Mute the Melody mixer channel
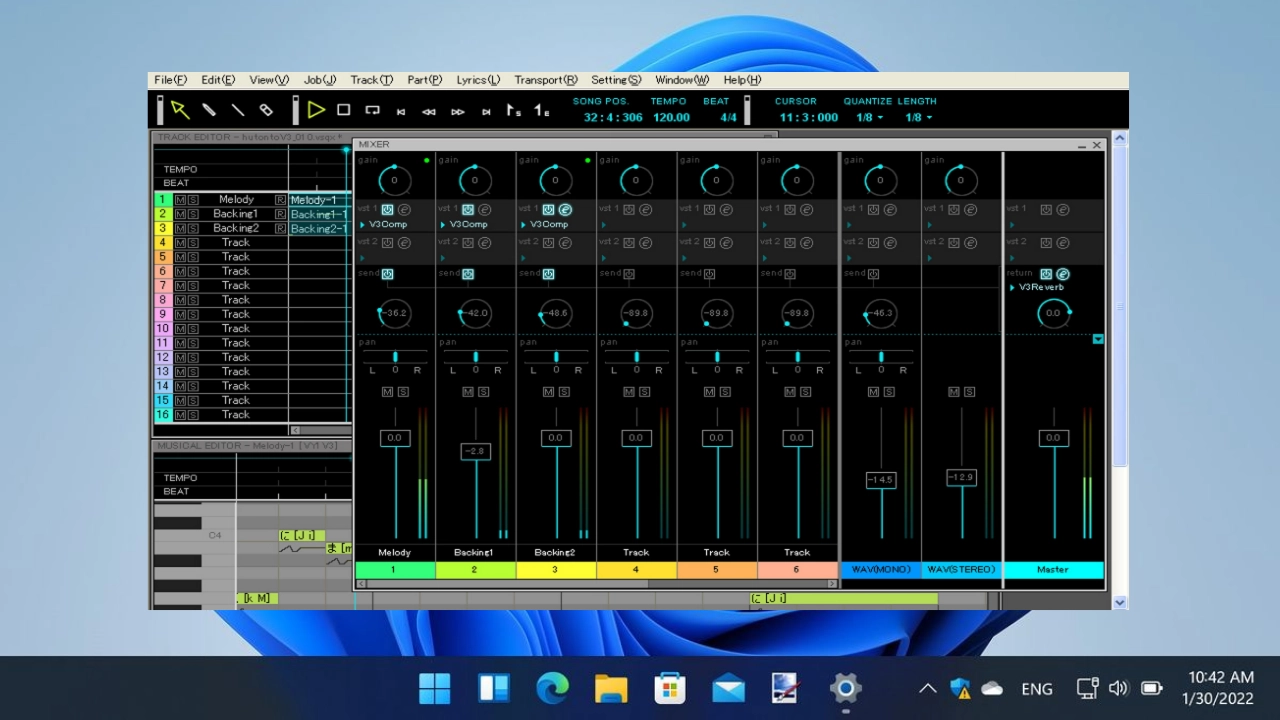The height and width of the screenshot is (720, 1280). (x=388, y=392)
